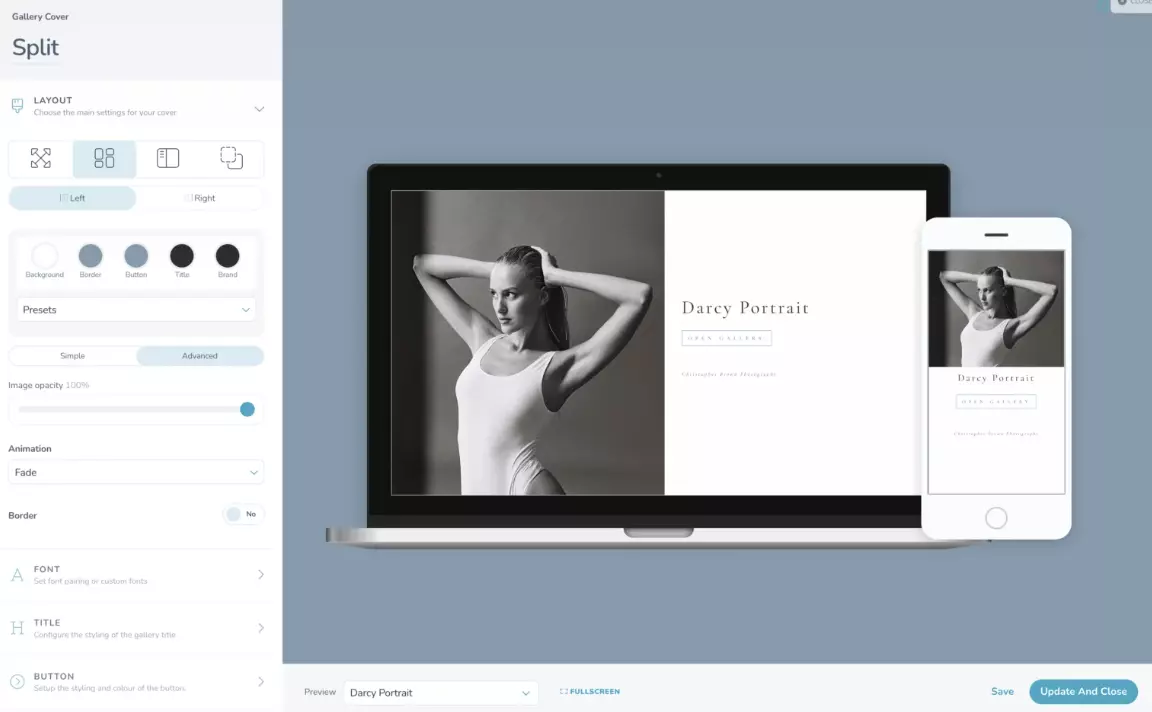The height and width of the screenshot is (712, 1152).
Task: Choose the sidebar panel layout icon
Action: pyautogui.click(x=167, y=158)
